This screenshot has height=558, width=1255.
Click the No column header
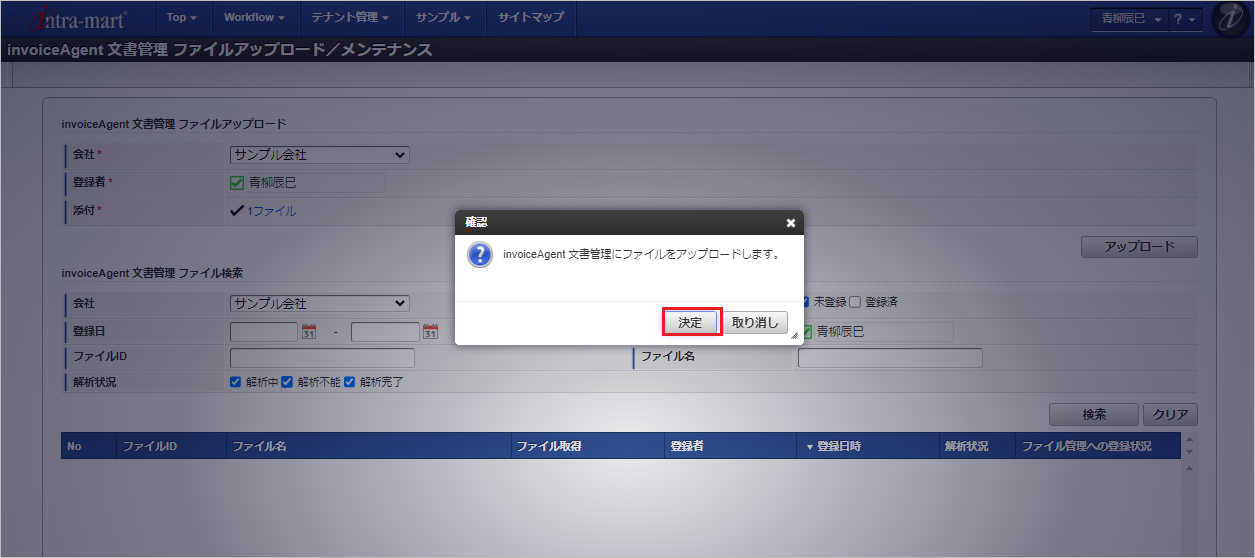[88, 446]
